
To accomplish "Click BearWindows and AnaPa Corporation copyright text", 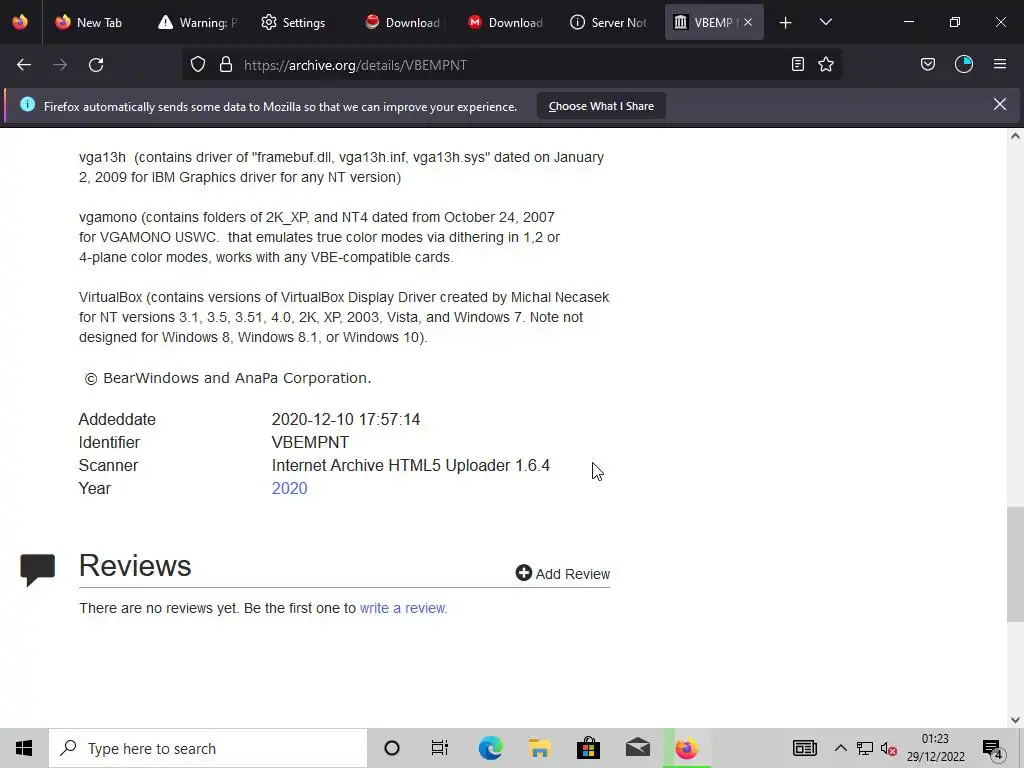I will [x=228, y=378].
